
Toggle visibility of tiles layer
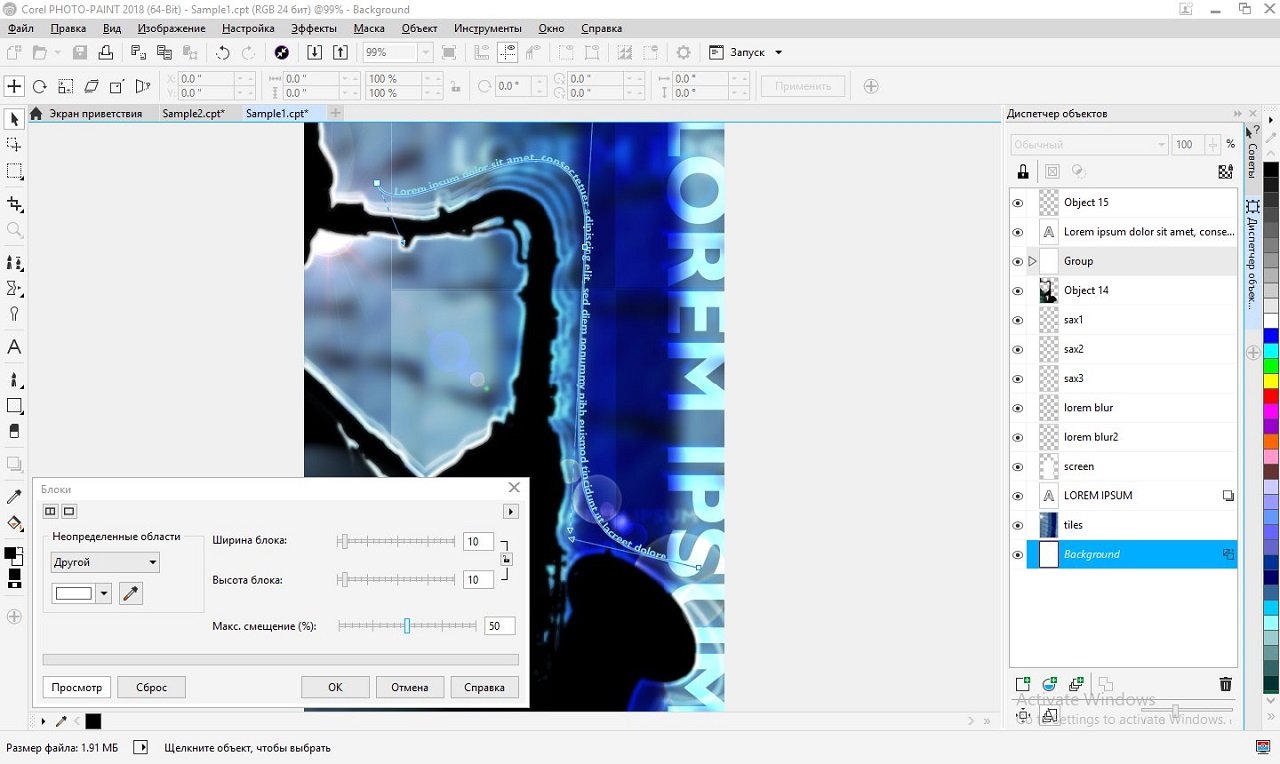coord(1018,526)
